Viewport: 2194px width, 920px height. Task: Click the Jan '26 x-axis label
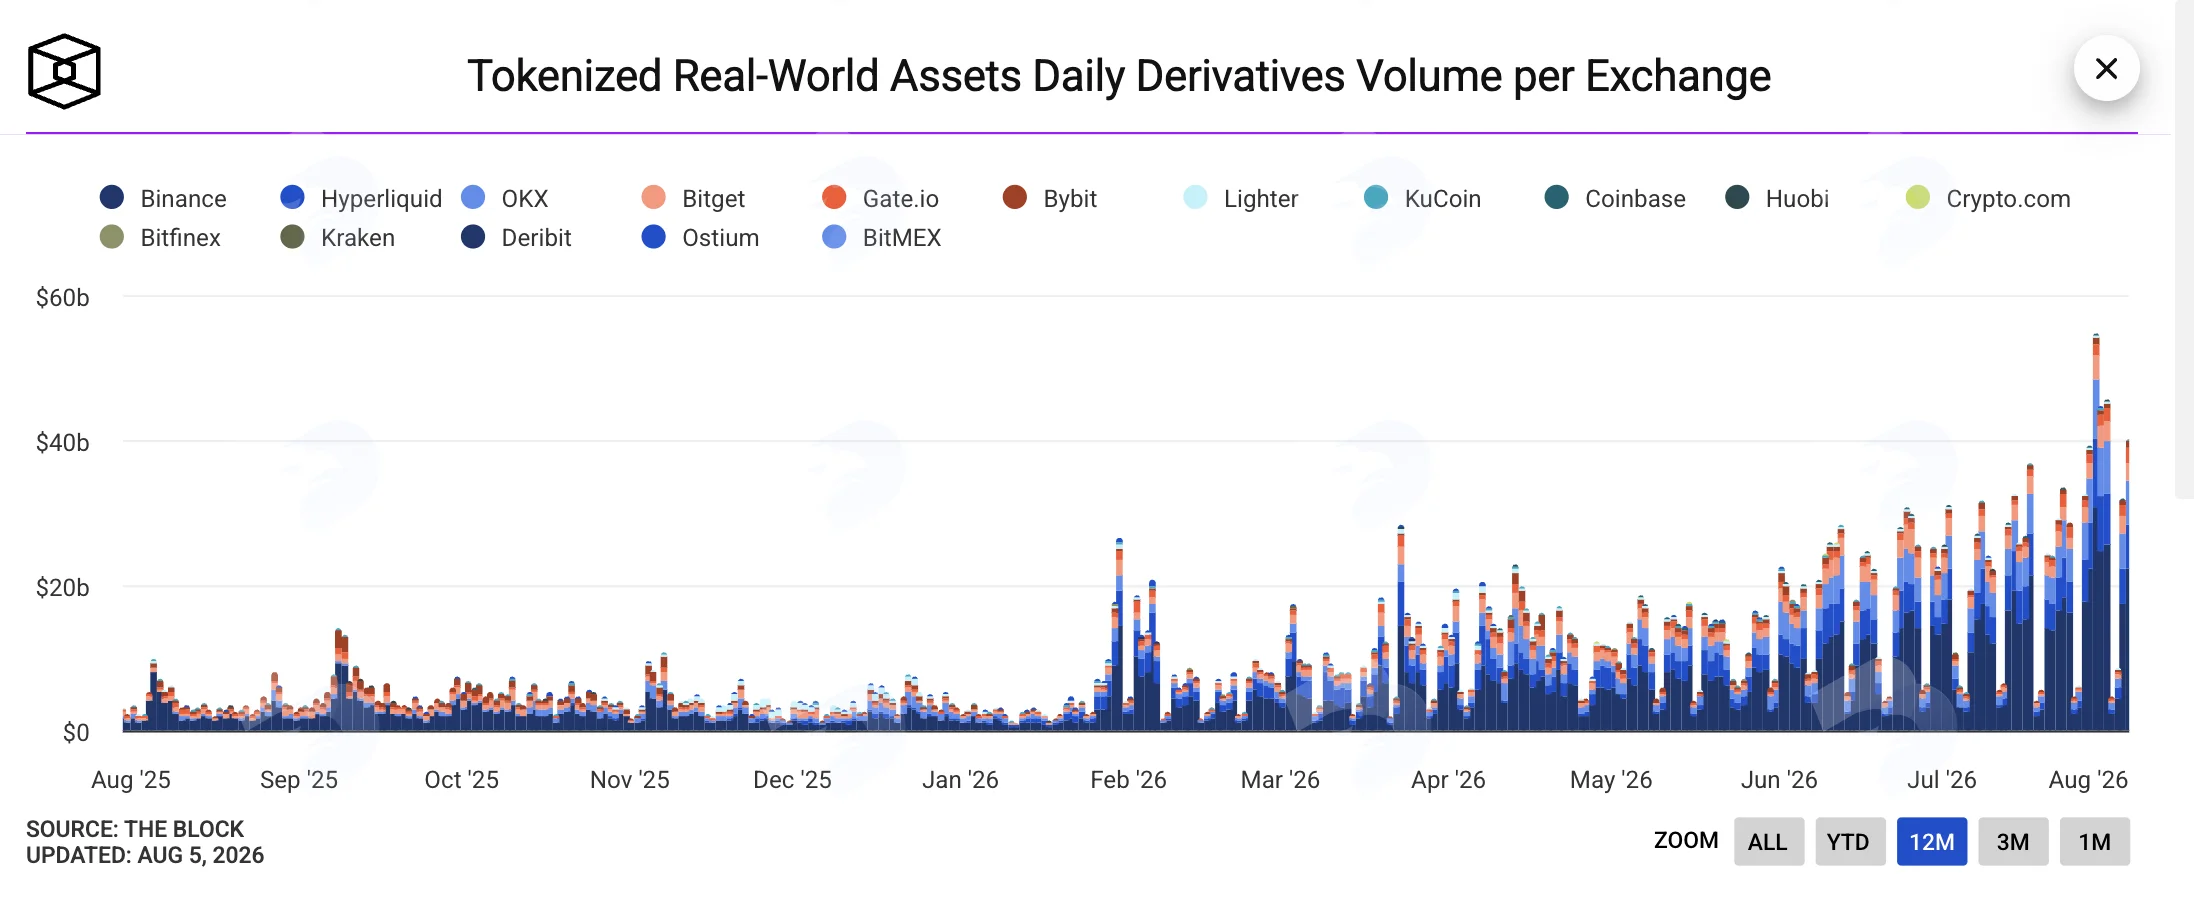pyautogui.click(x=961, y=780)
